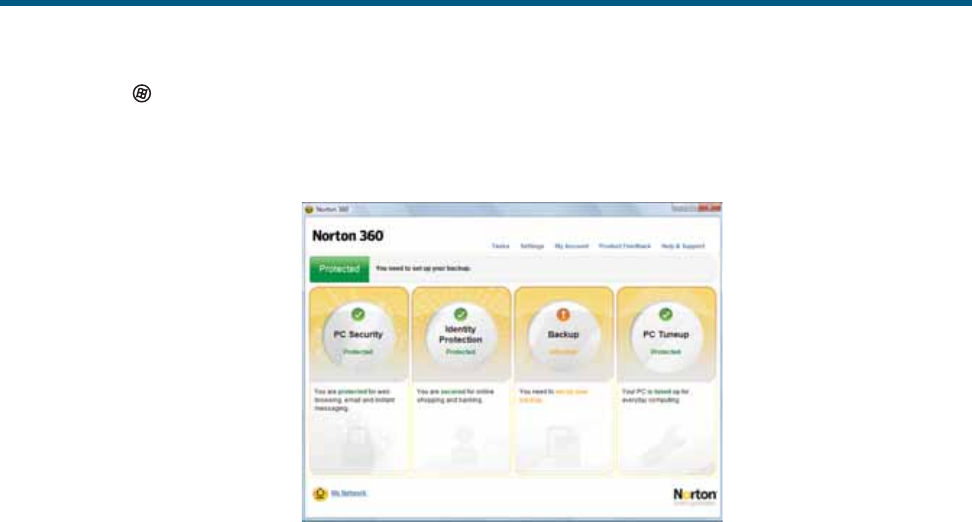Click the 'You need to set up your backup' message
The height and width of the screenshot is (522, 972).
[x=423, y=268]
